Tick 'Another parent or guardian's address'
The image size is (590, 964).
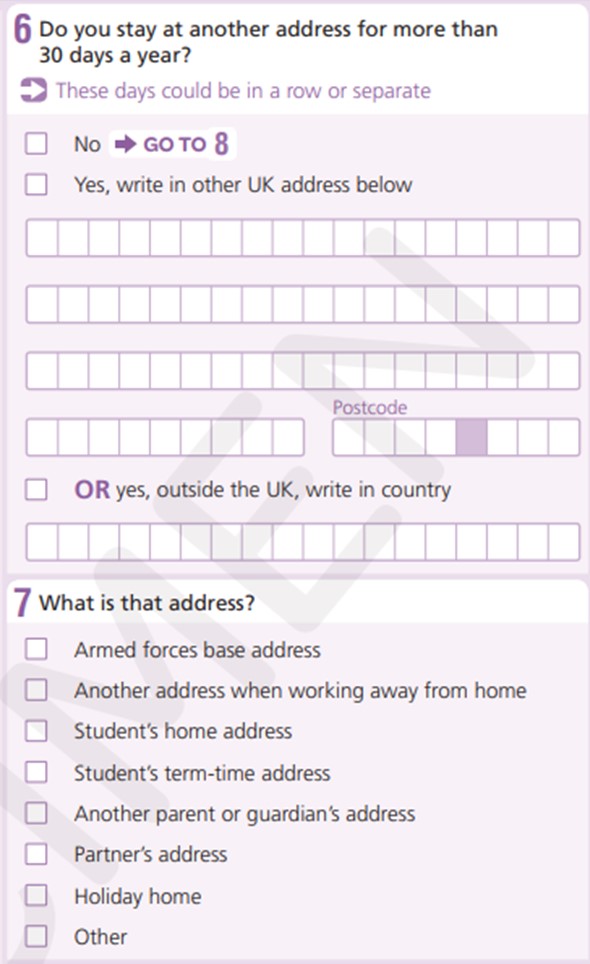point(36,813)
